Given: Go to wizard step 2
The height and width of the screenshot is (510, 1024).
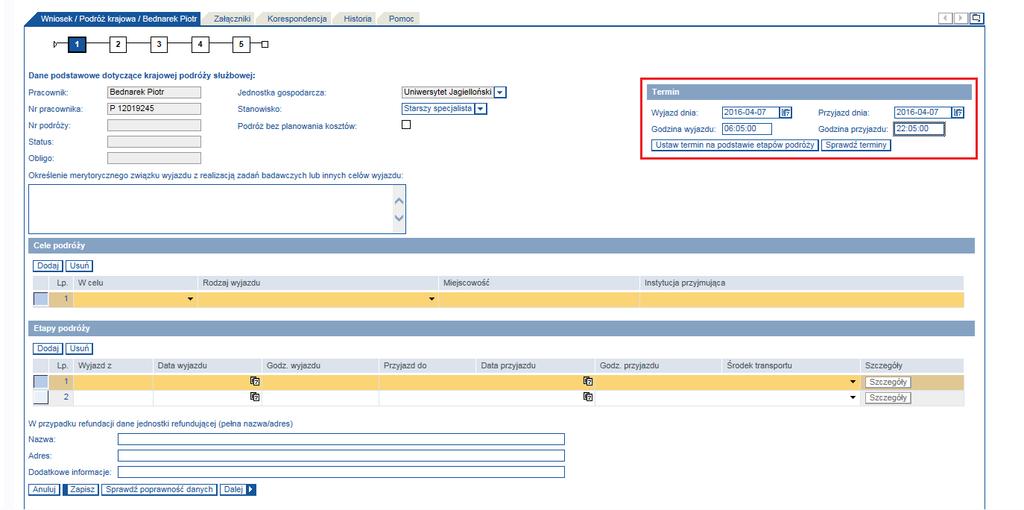Looking at the screenshot, I should pyautogui.click(x=118, y=44).
